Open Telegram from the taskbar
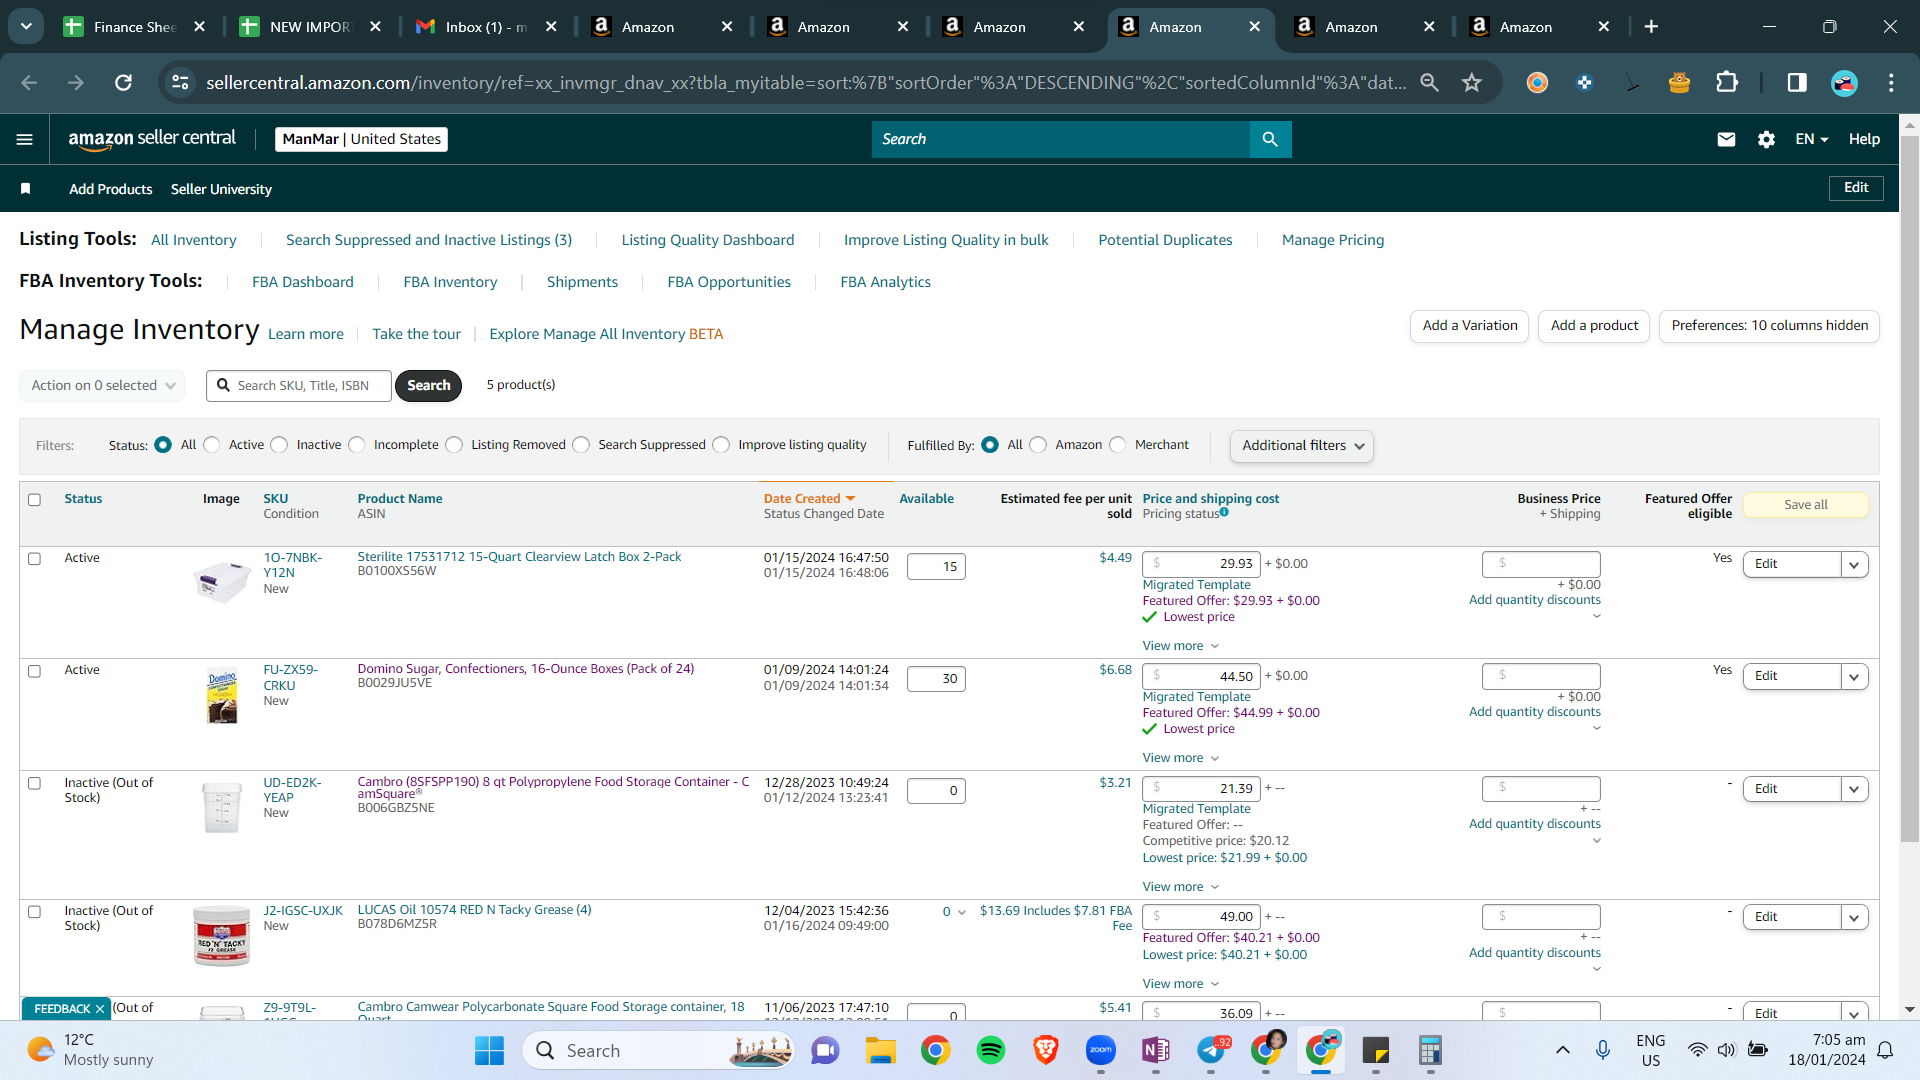The height and width of the screenshot is (1080, 1920). click(1211, 1050)
